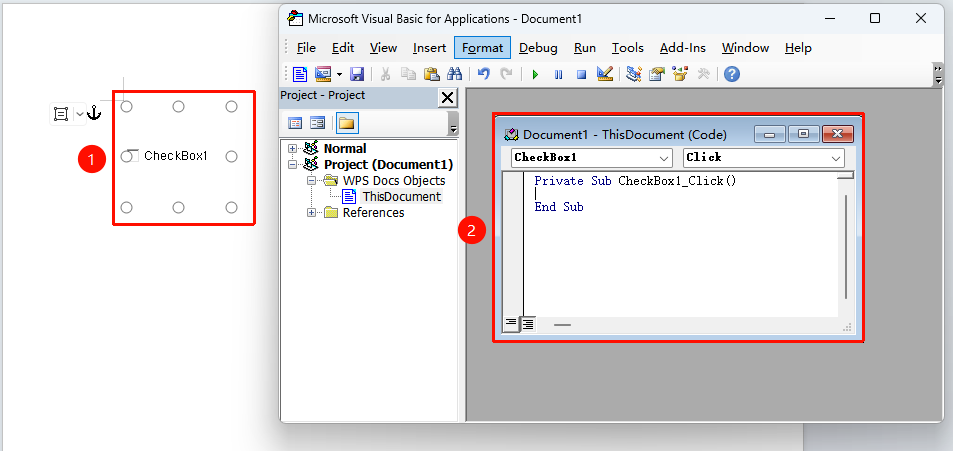Click the anchor icon in document
Image resolution: width=953 pixels, height=451 pixels.
[x=94, y=112]
